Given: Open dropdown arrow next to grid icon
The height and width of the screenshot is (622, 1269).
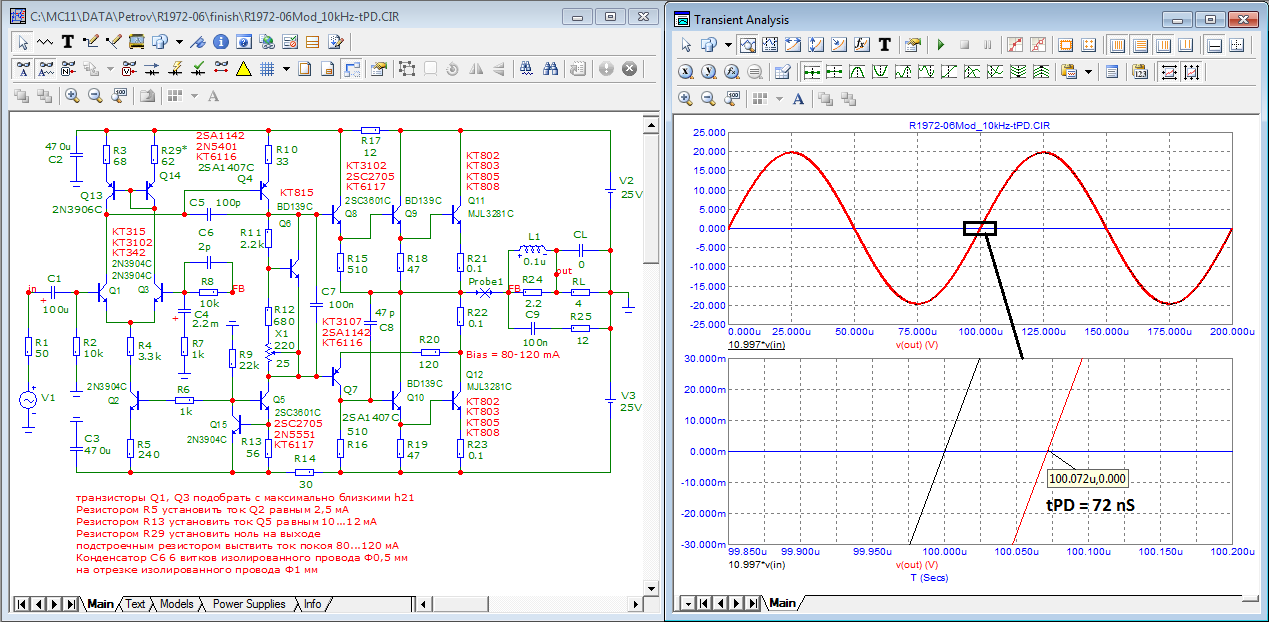Looking at the screenshot, I should pyautogui.click(x=286, y=69).
